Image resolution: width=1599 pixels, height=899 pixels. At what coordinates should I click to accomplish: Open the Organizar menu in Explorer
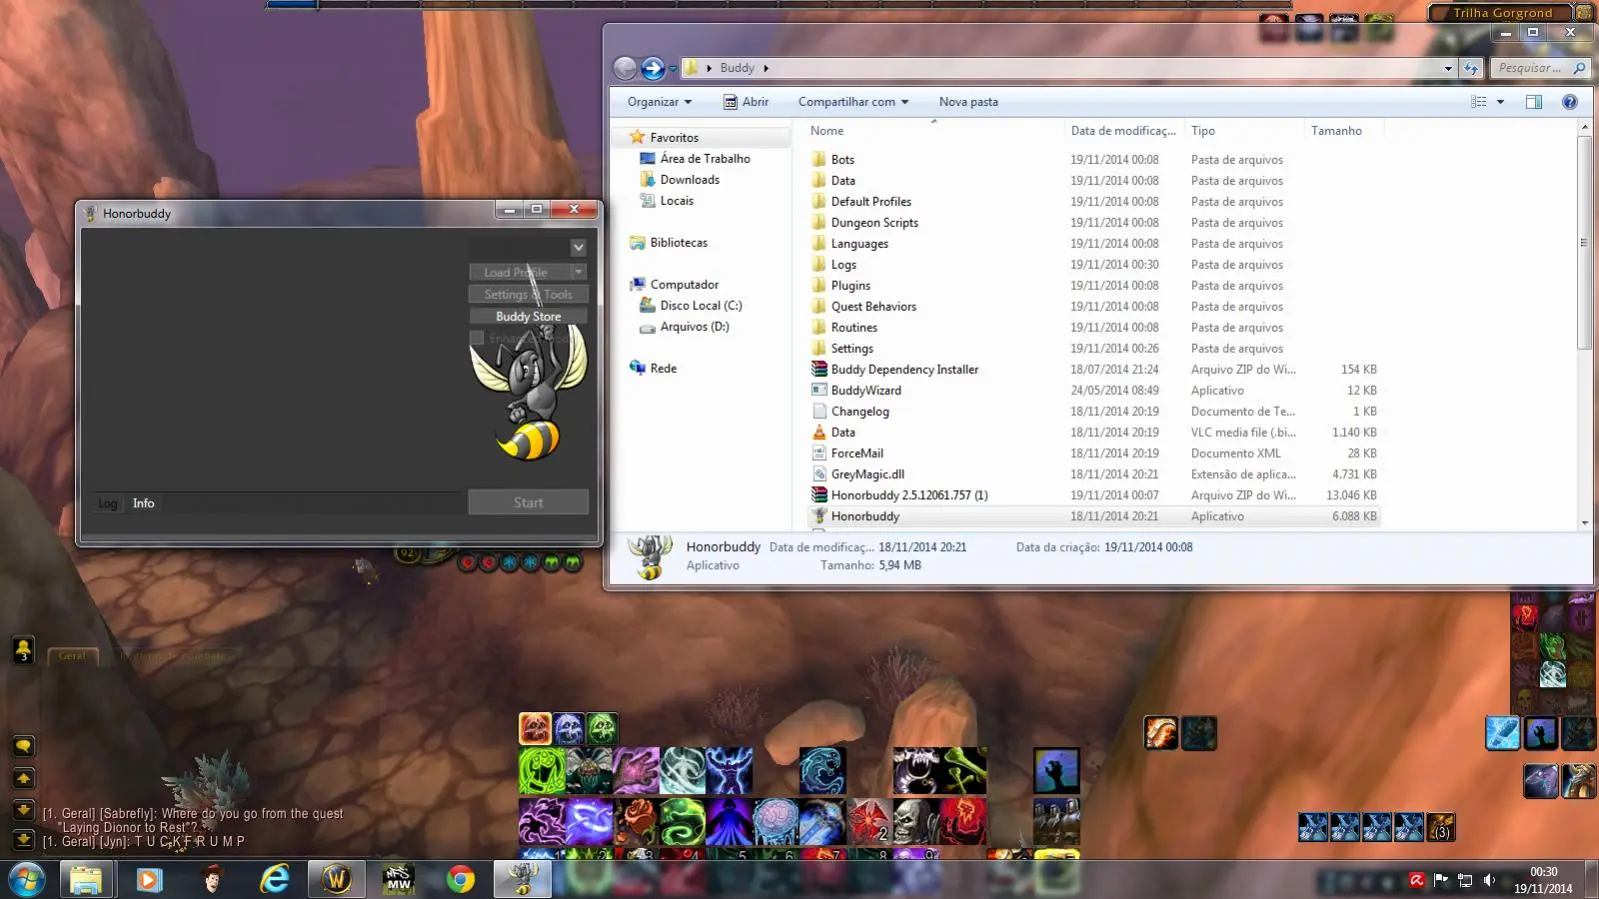coord(659,102)
